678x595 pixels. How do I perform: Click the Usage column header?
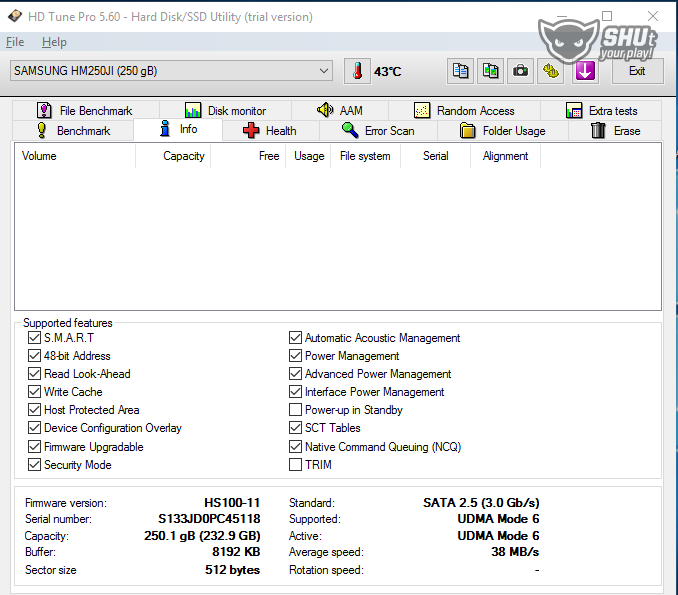(308, 156)
